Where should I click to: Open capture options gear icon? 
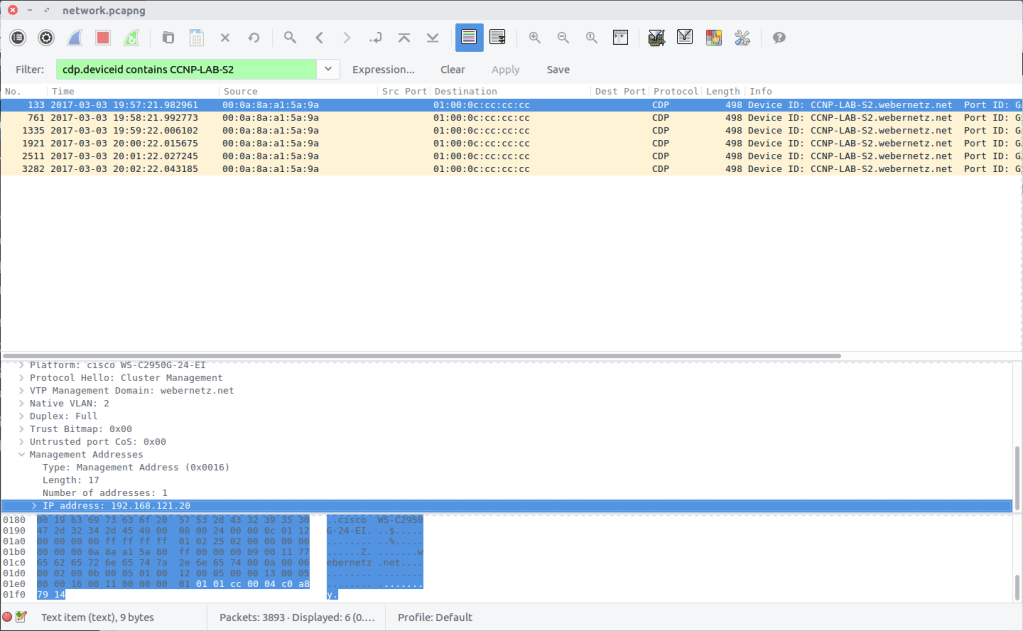tap(46, 38)
